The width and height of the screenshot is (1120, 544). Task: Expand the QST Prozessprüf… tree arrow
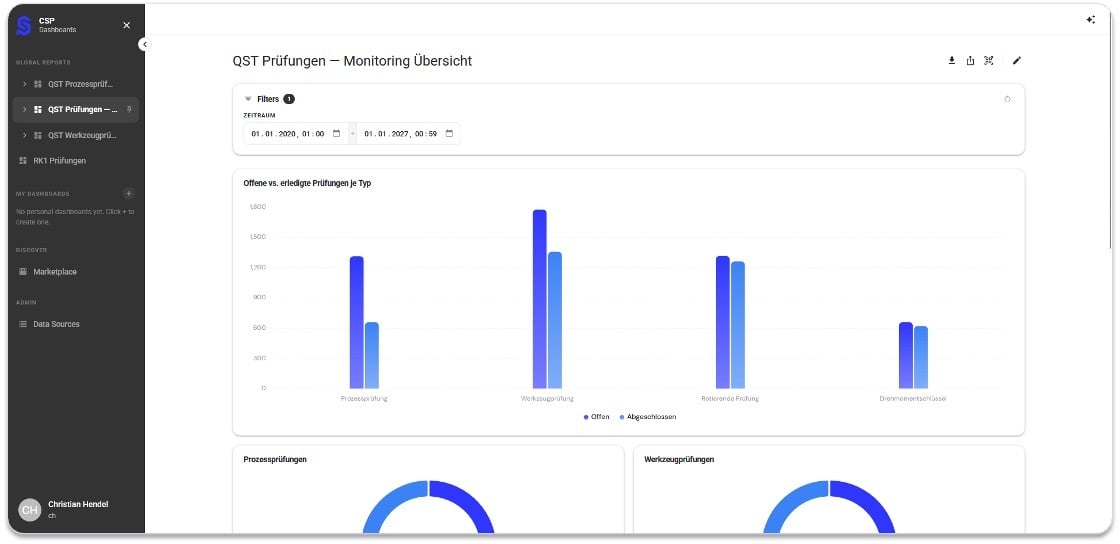(x=24, y=84)
